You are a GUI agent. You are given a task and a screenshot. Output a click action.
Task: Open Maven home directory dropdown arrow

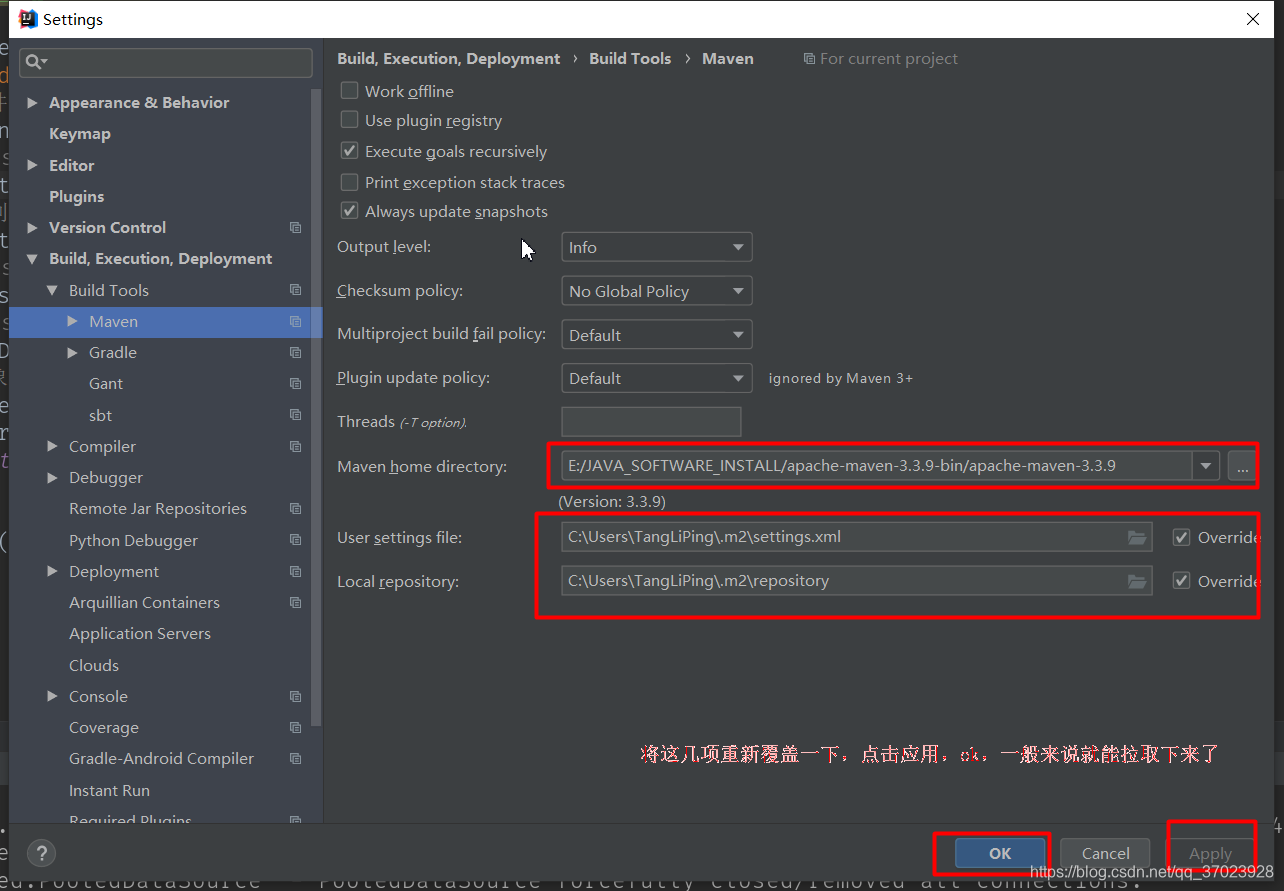1206,465
